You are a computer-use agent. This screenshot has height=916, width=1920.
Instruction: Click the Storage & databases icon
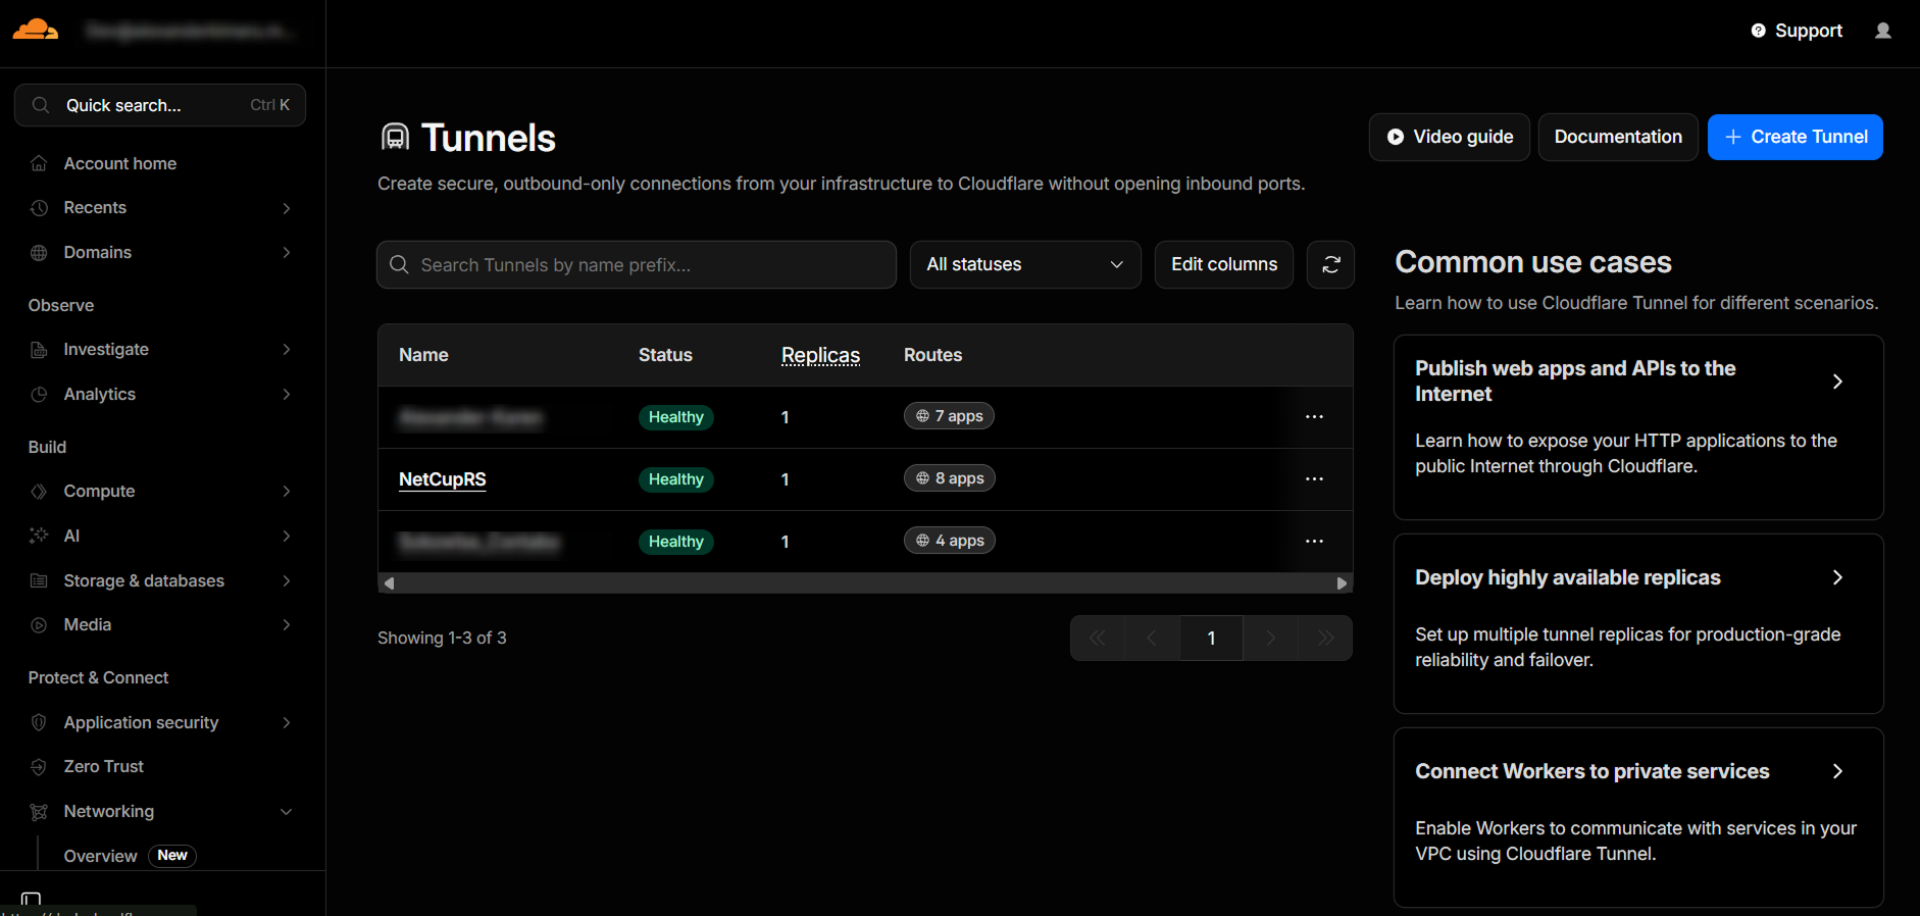39,581
